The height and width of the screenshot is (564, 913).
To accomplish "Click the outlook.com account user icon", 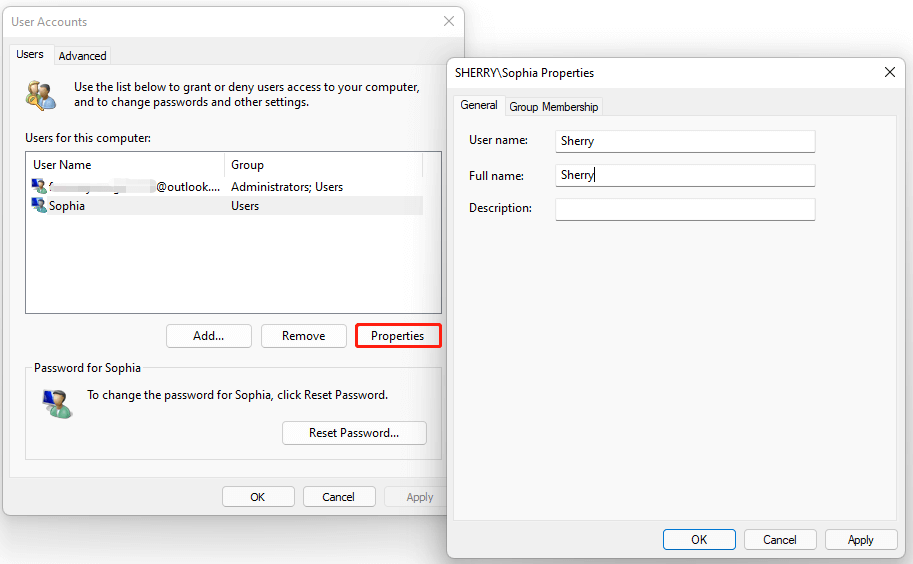I will tap(39, 186).
